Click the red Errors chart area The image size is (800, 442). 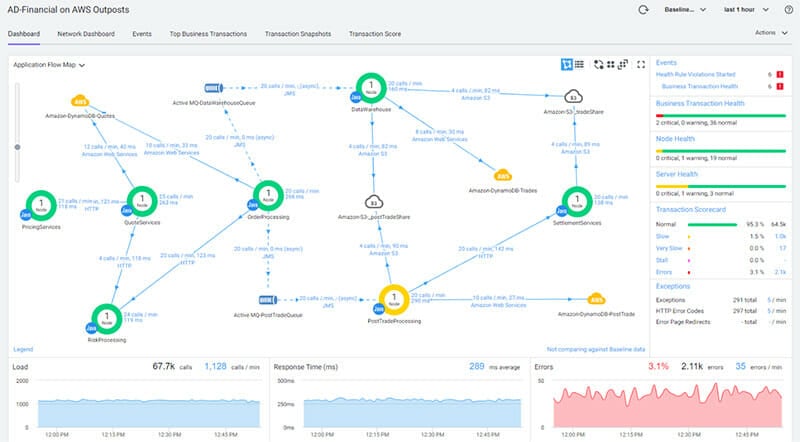click(x=667, y=406)
